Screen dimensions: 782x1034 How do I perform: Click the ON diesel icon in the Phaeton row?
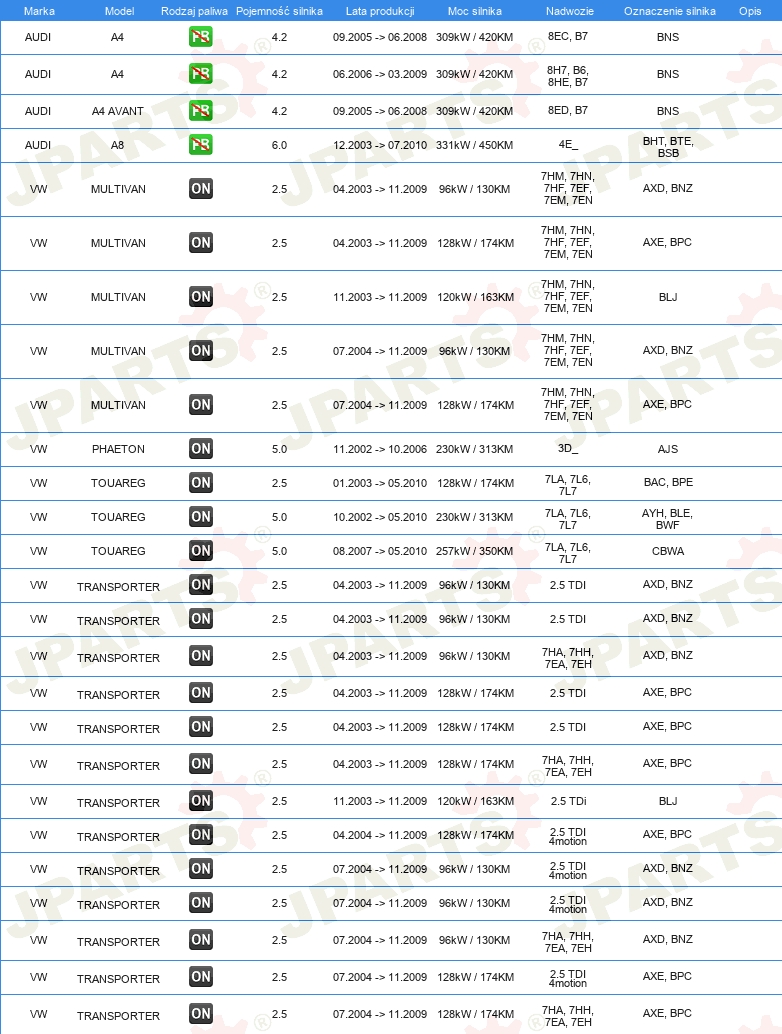tap(200, 449)
